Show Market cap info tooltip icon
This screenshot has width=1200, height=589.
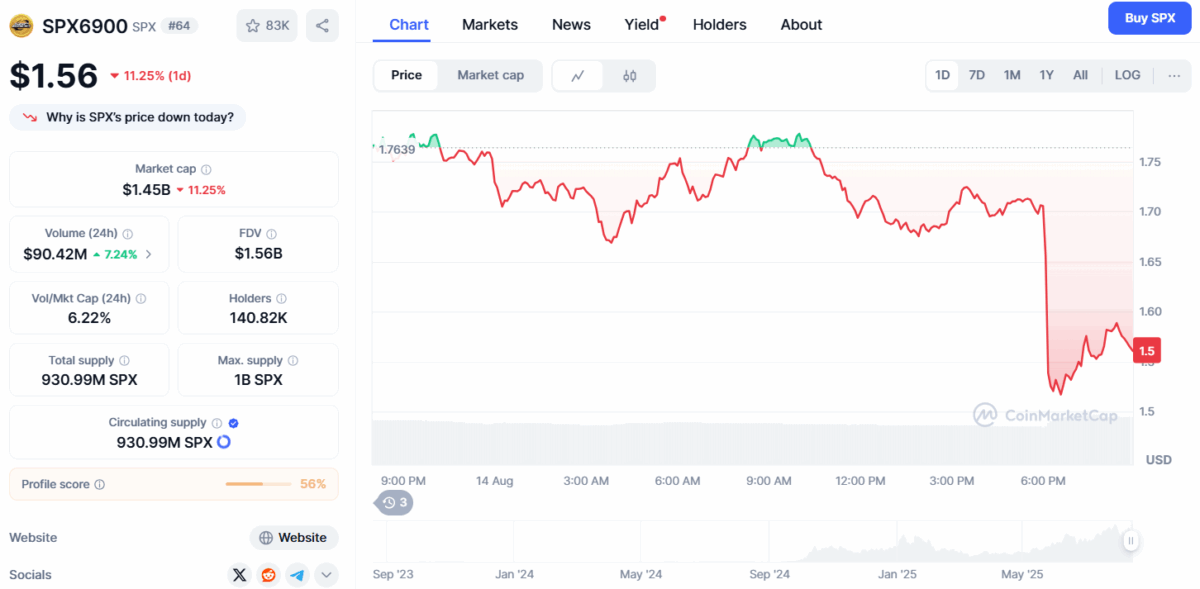[206, 170]
